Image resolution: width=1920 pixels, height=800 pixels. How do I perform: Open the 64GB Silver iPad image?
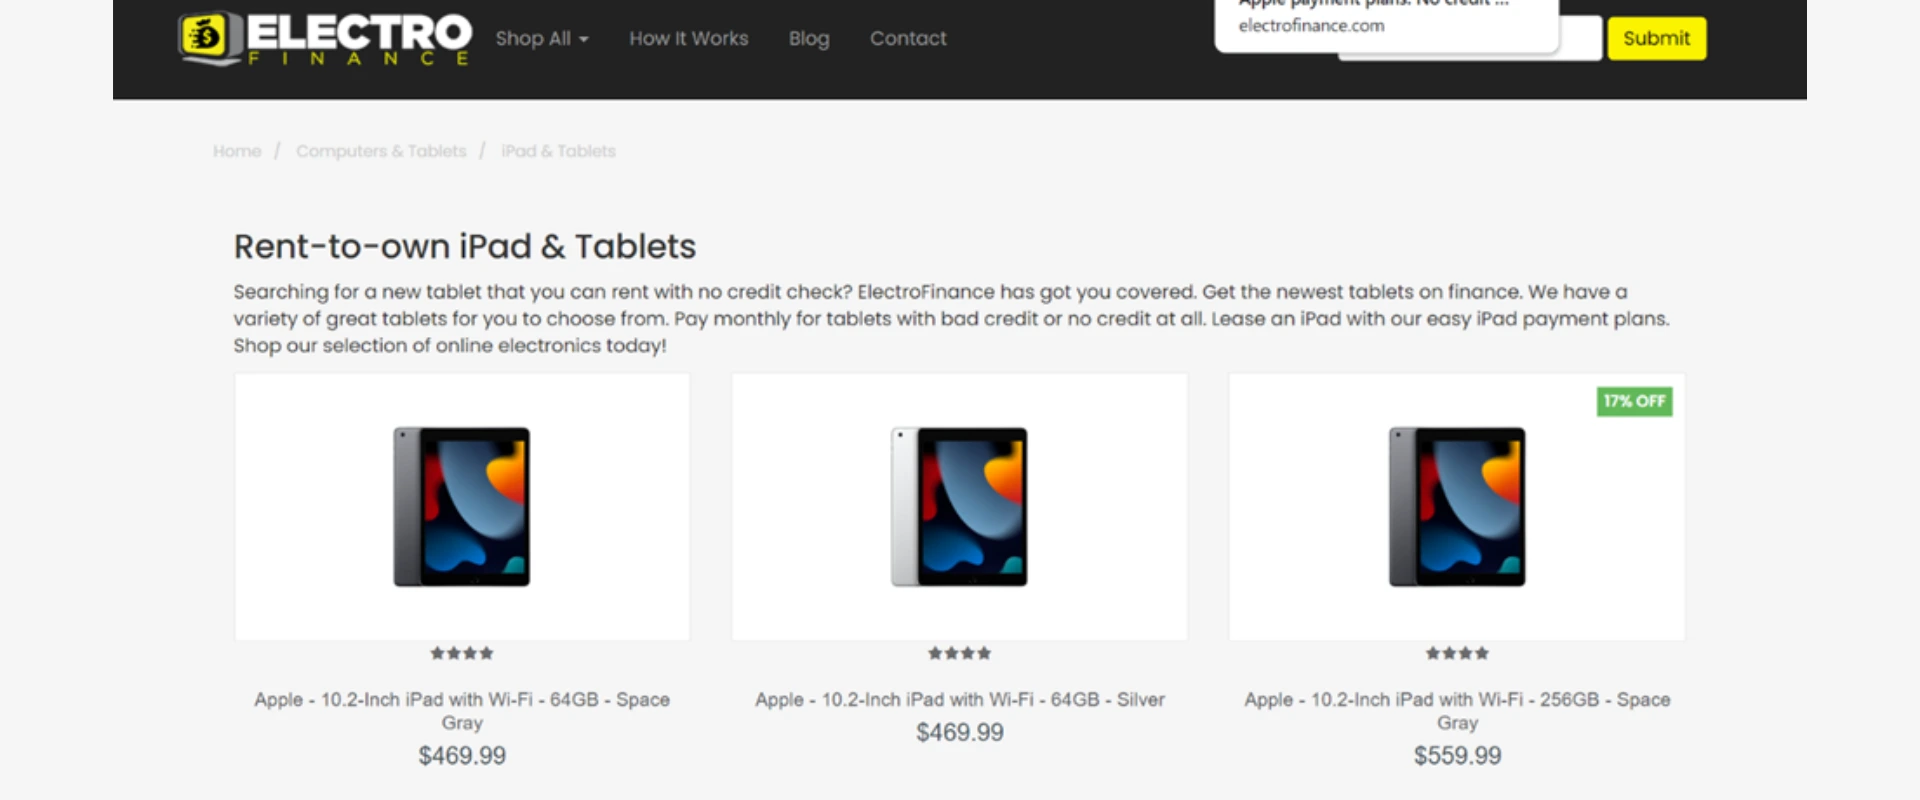[959, 506]
